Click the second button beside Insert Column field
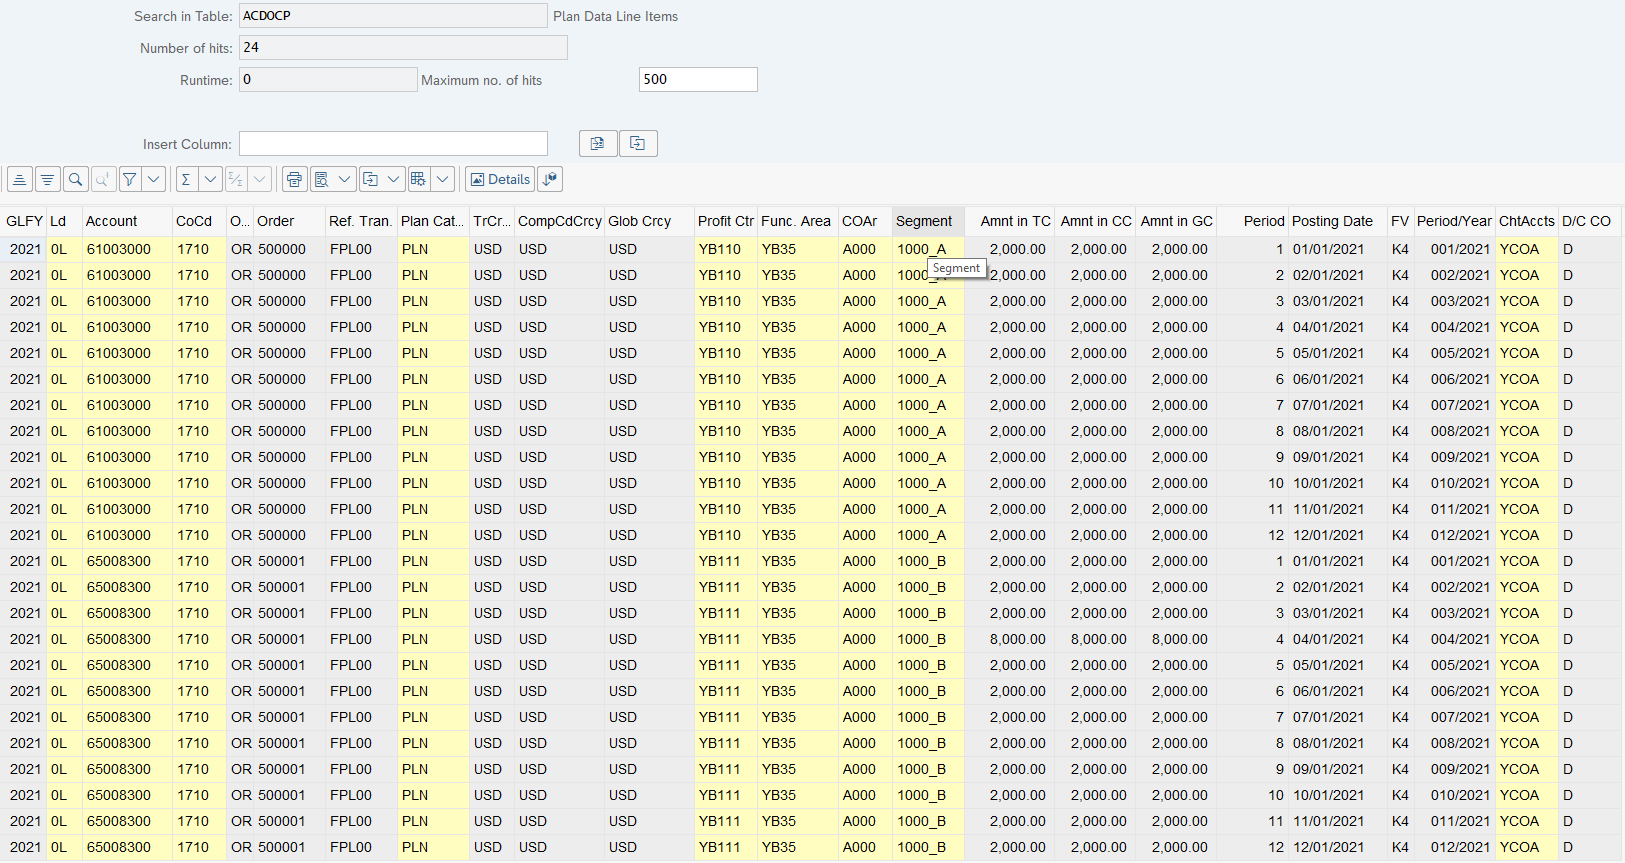 pyautogui.click(x=638, y=143)
